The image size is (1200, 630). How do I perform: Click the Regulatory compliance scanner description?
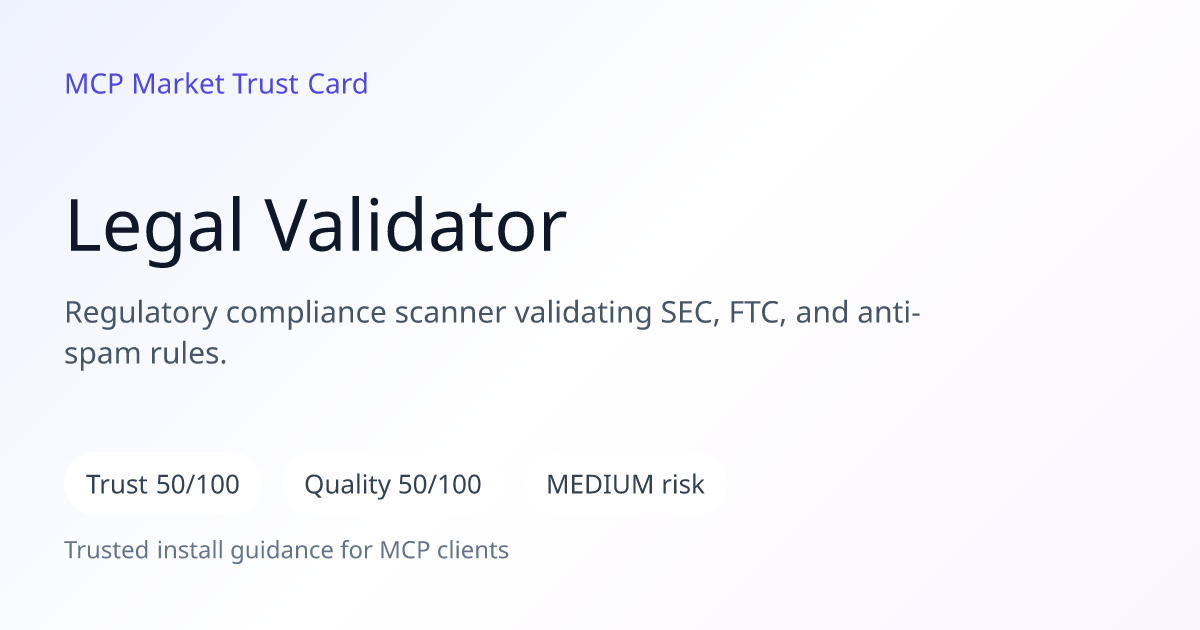(492, 332)
